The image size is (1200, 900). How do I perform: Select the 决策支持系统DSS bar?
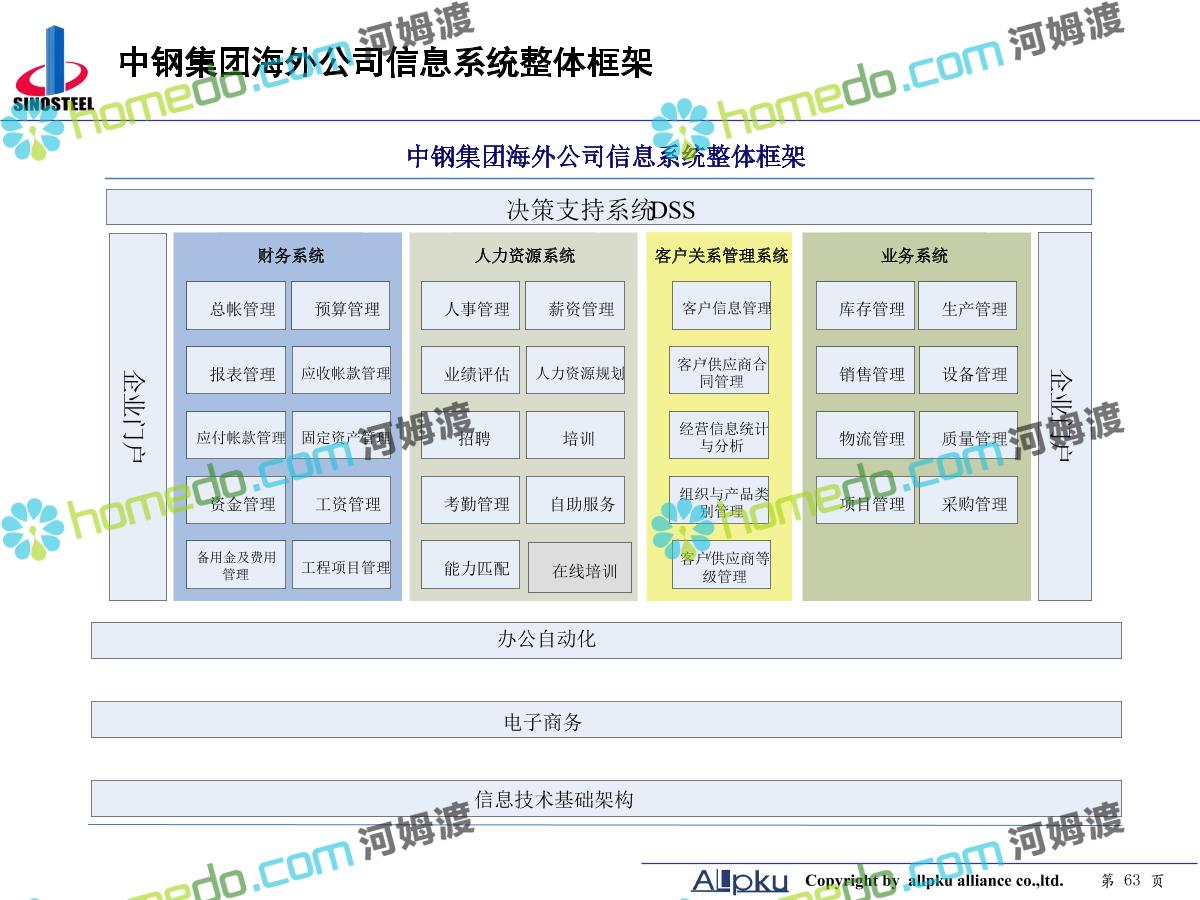599,208
